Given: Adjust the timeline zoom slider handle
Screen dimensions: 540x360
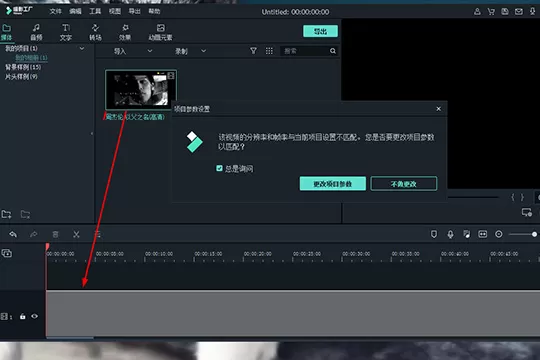Looking at the screenshot, I should coord(534,234).
